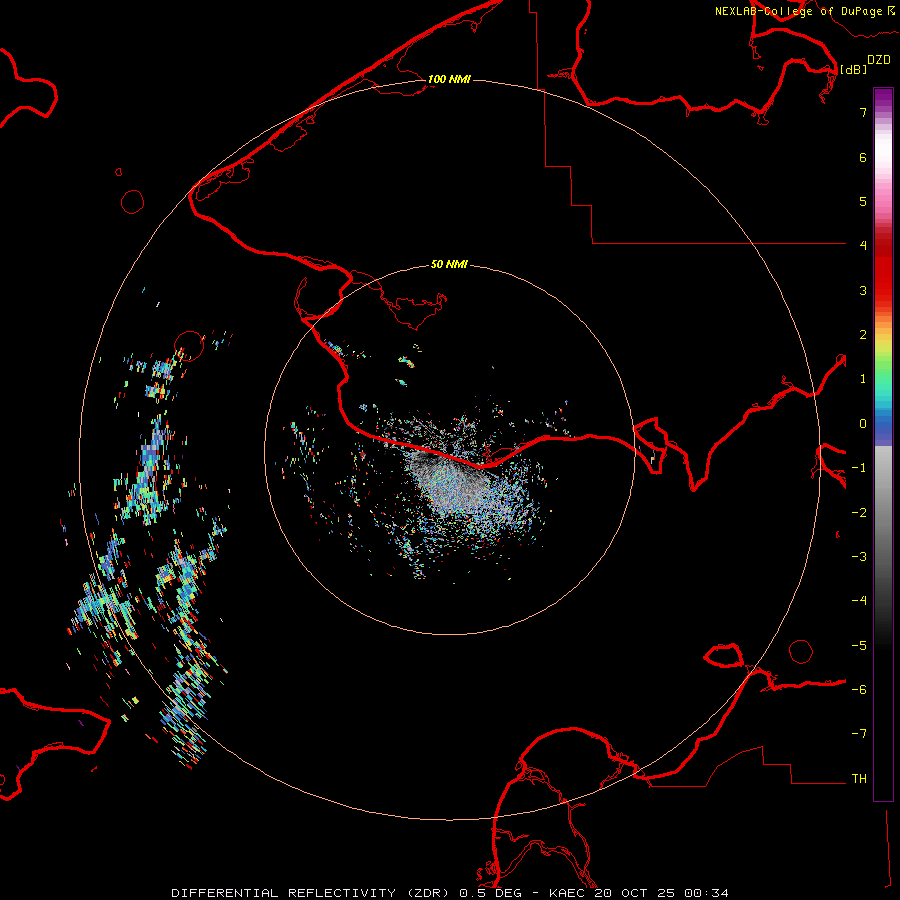The width and height of the screenshot is (900, 900).
Task: Click the 5 value on color scale
Action: [x=863, y=201]
